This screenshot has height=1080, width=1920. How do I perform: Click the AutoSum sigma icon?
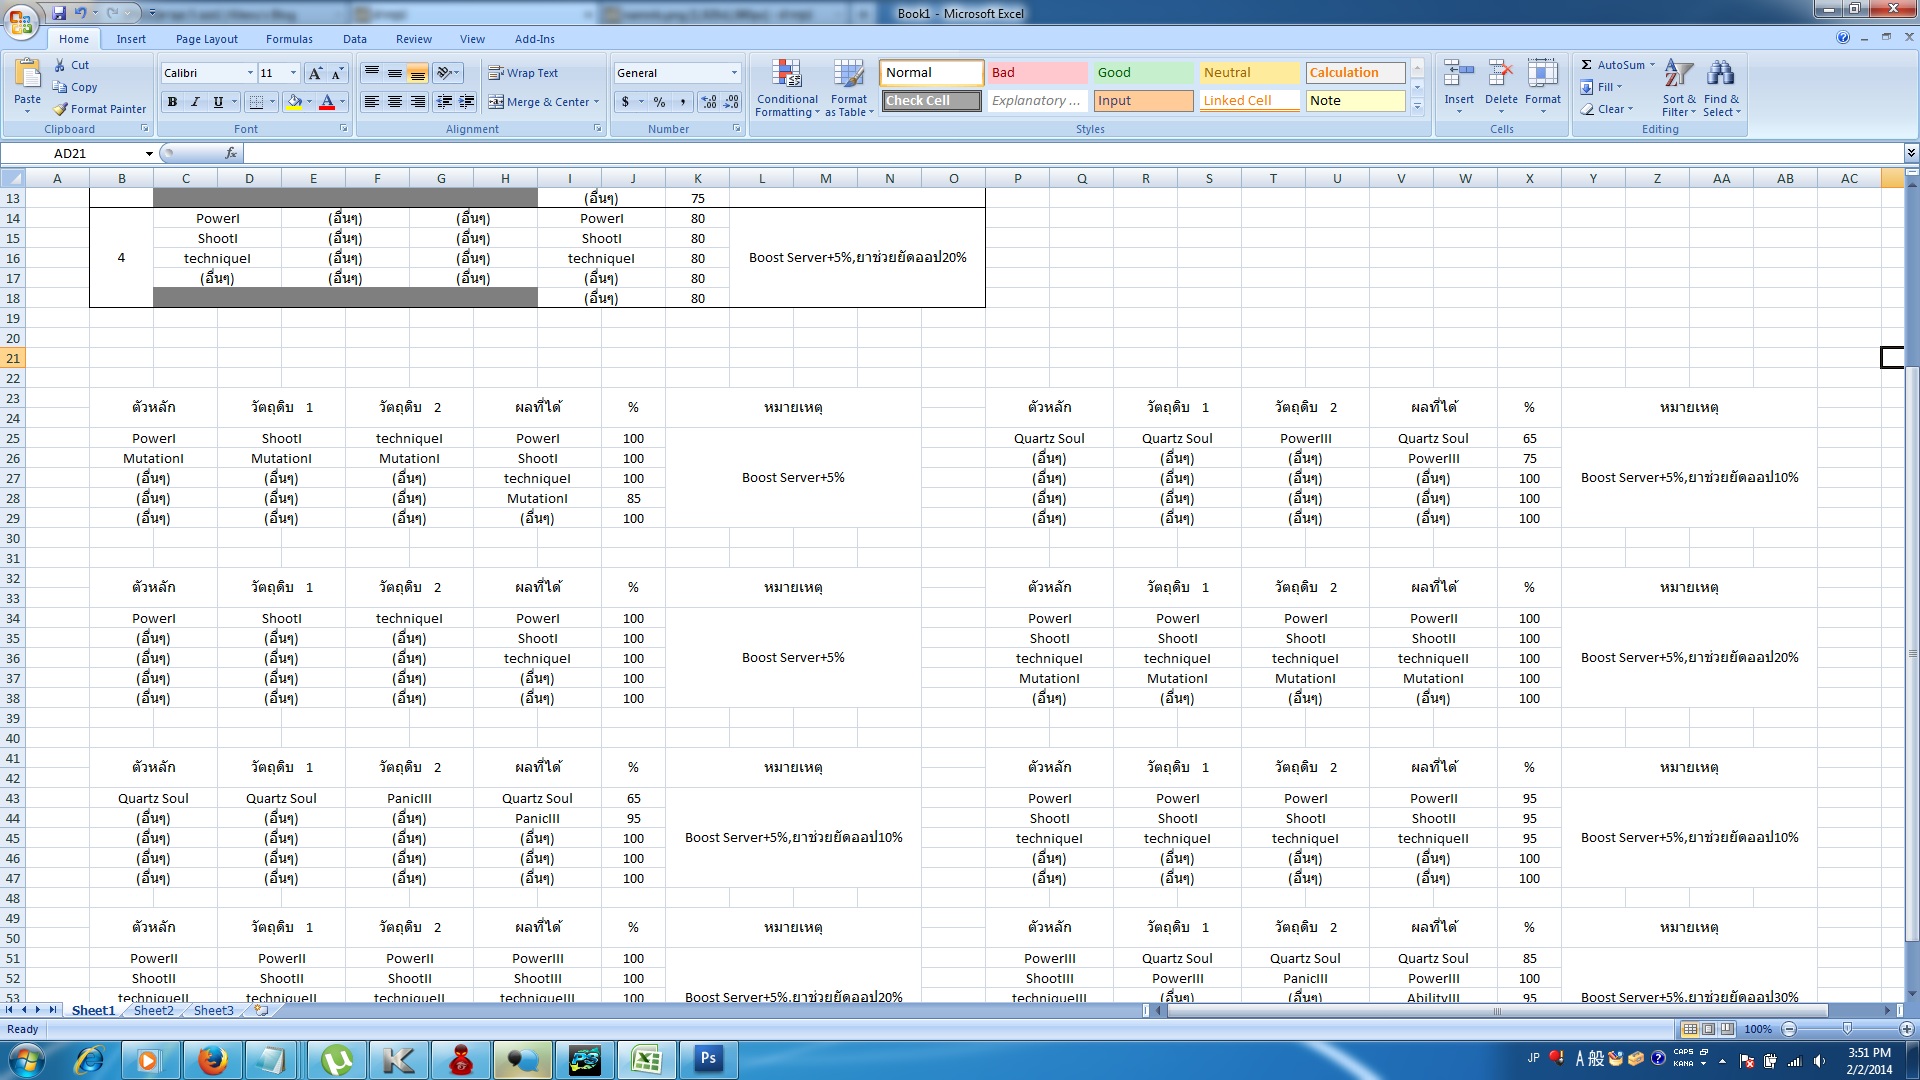(1587, 65)
